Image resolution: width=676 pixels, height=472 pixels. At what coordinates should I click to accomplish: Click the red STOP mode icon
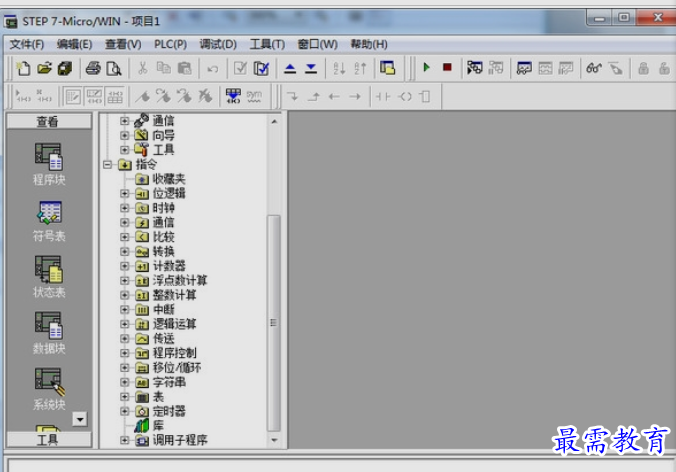tap(447, 67)
